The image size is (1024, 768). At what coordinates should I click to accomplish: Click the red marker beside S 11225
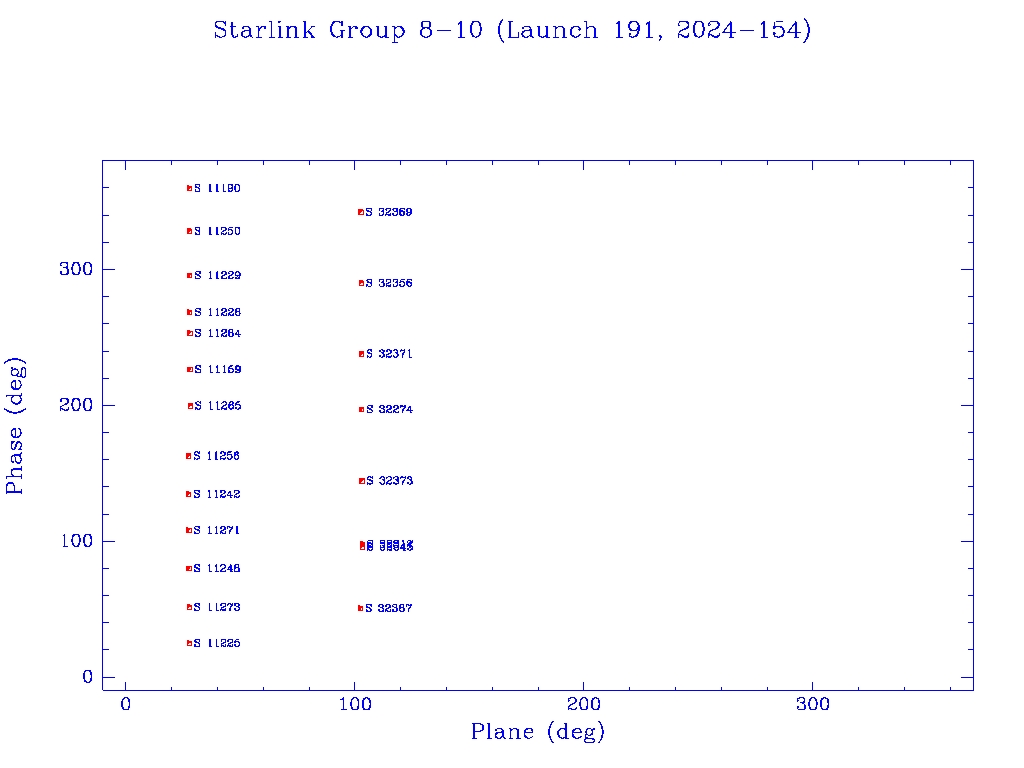189,643
